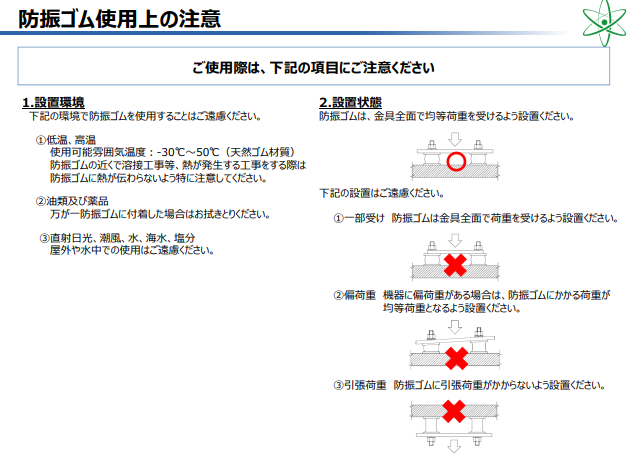
Task: Click the down arrow above the 一部受け diagram
Action: click(x=455, y=241)
